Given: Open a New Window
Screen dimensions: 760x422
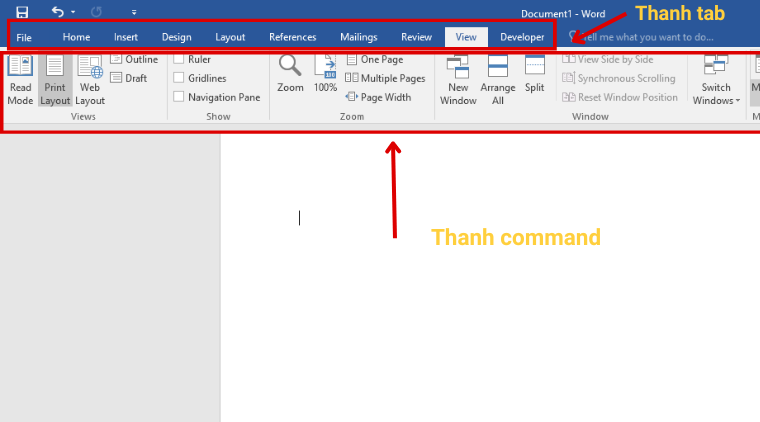Looking at the screenshot, I should coord(458,80).
